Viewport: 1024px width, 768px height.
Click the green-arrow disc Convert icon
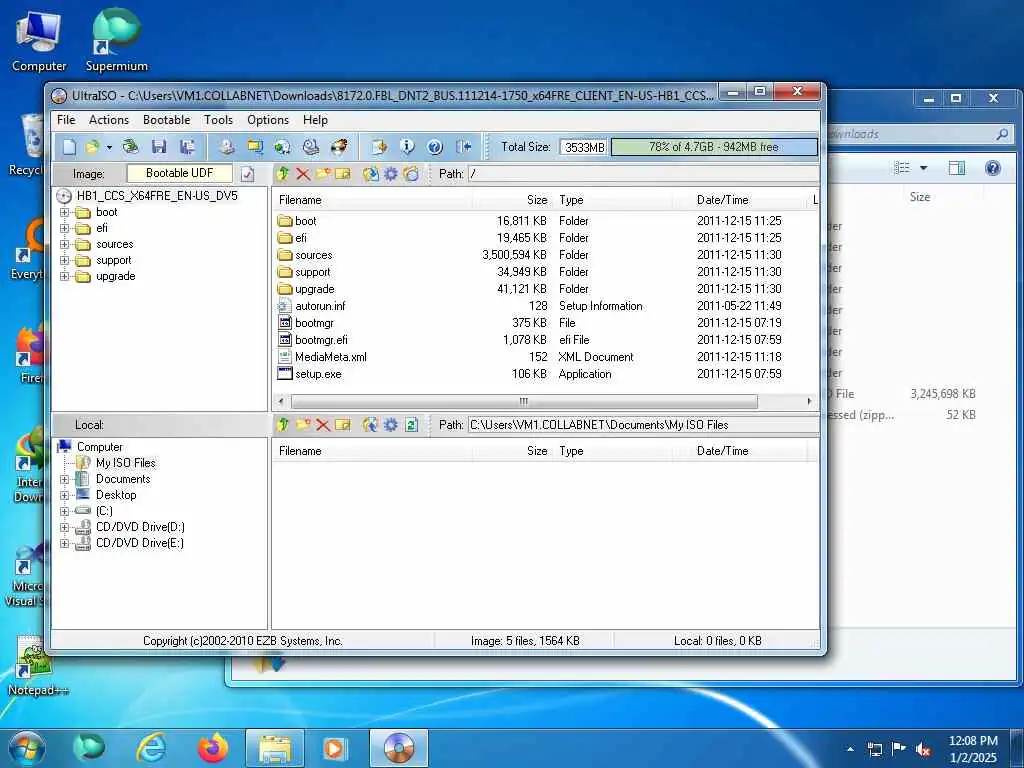282,147
